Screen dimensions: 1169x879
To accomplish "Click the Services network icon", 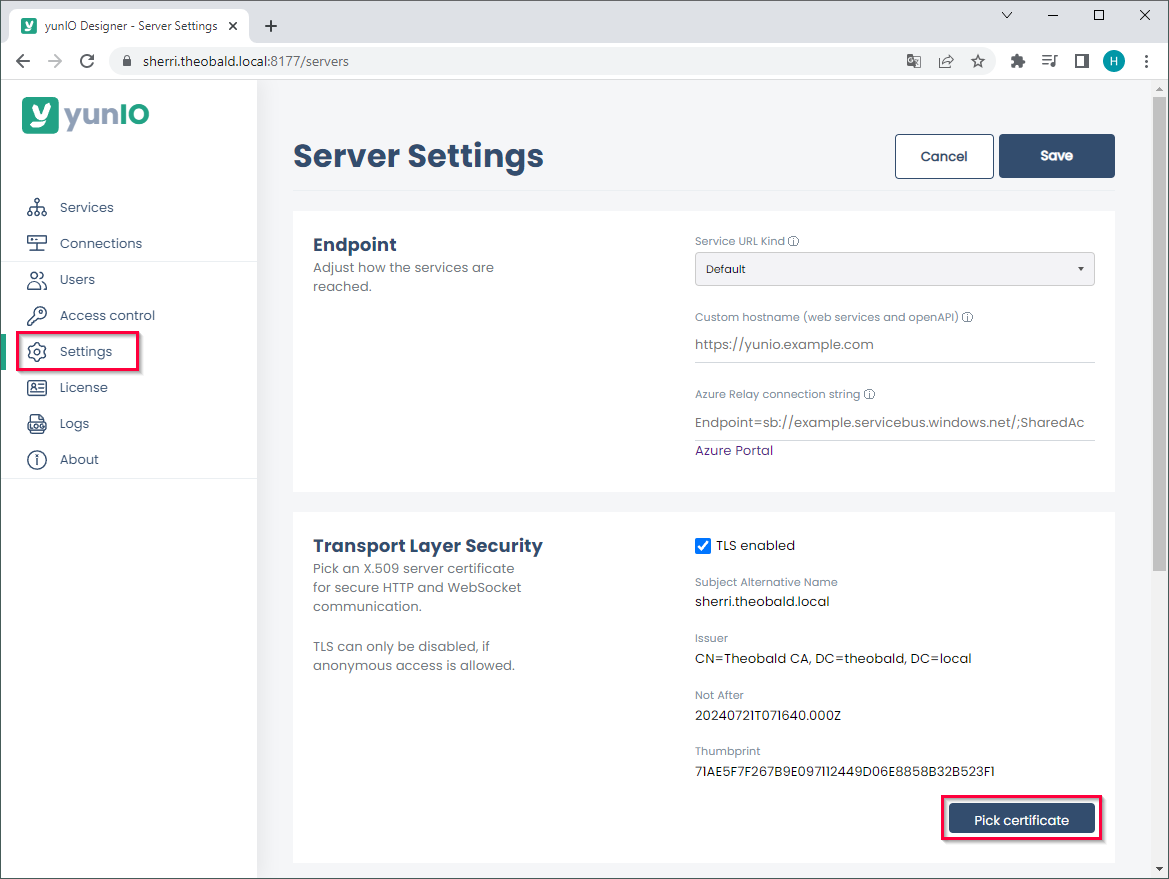I will point(37,207).
